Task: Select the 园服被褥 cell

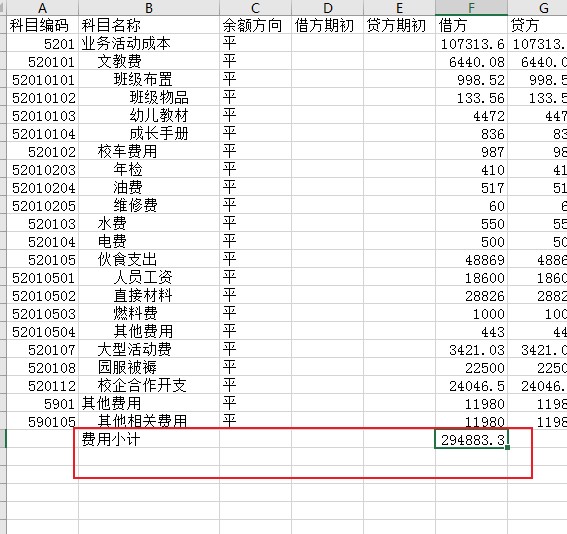Action: [x=149, y=367]
